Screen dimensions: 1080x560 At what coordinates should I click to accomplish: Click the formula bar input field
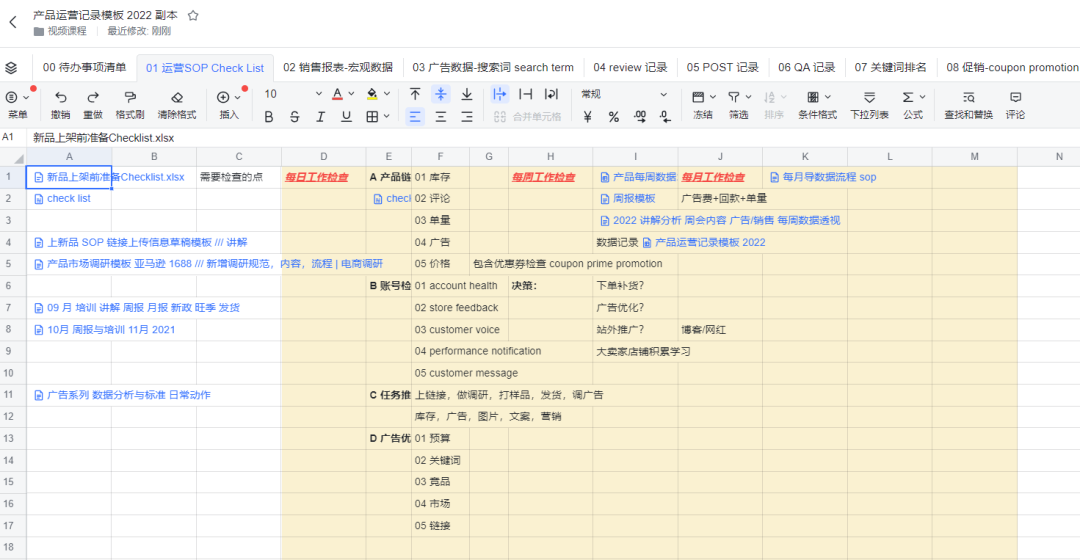551,138
